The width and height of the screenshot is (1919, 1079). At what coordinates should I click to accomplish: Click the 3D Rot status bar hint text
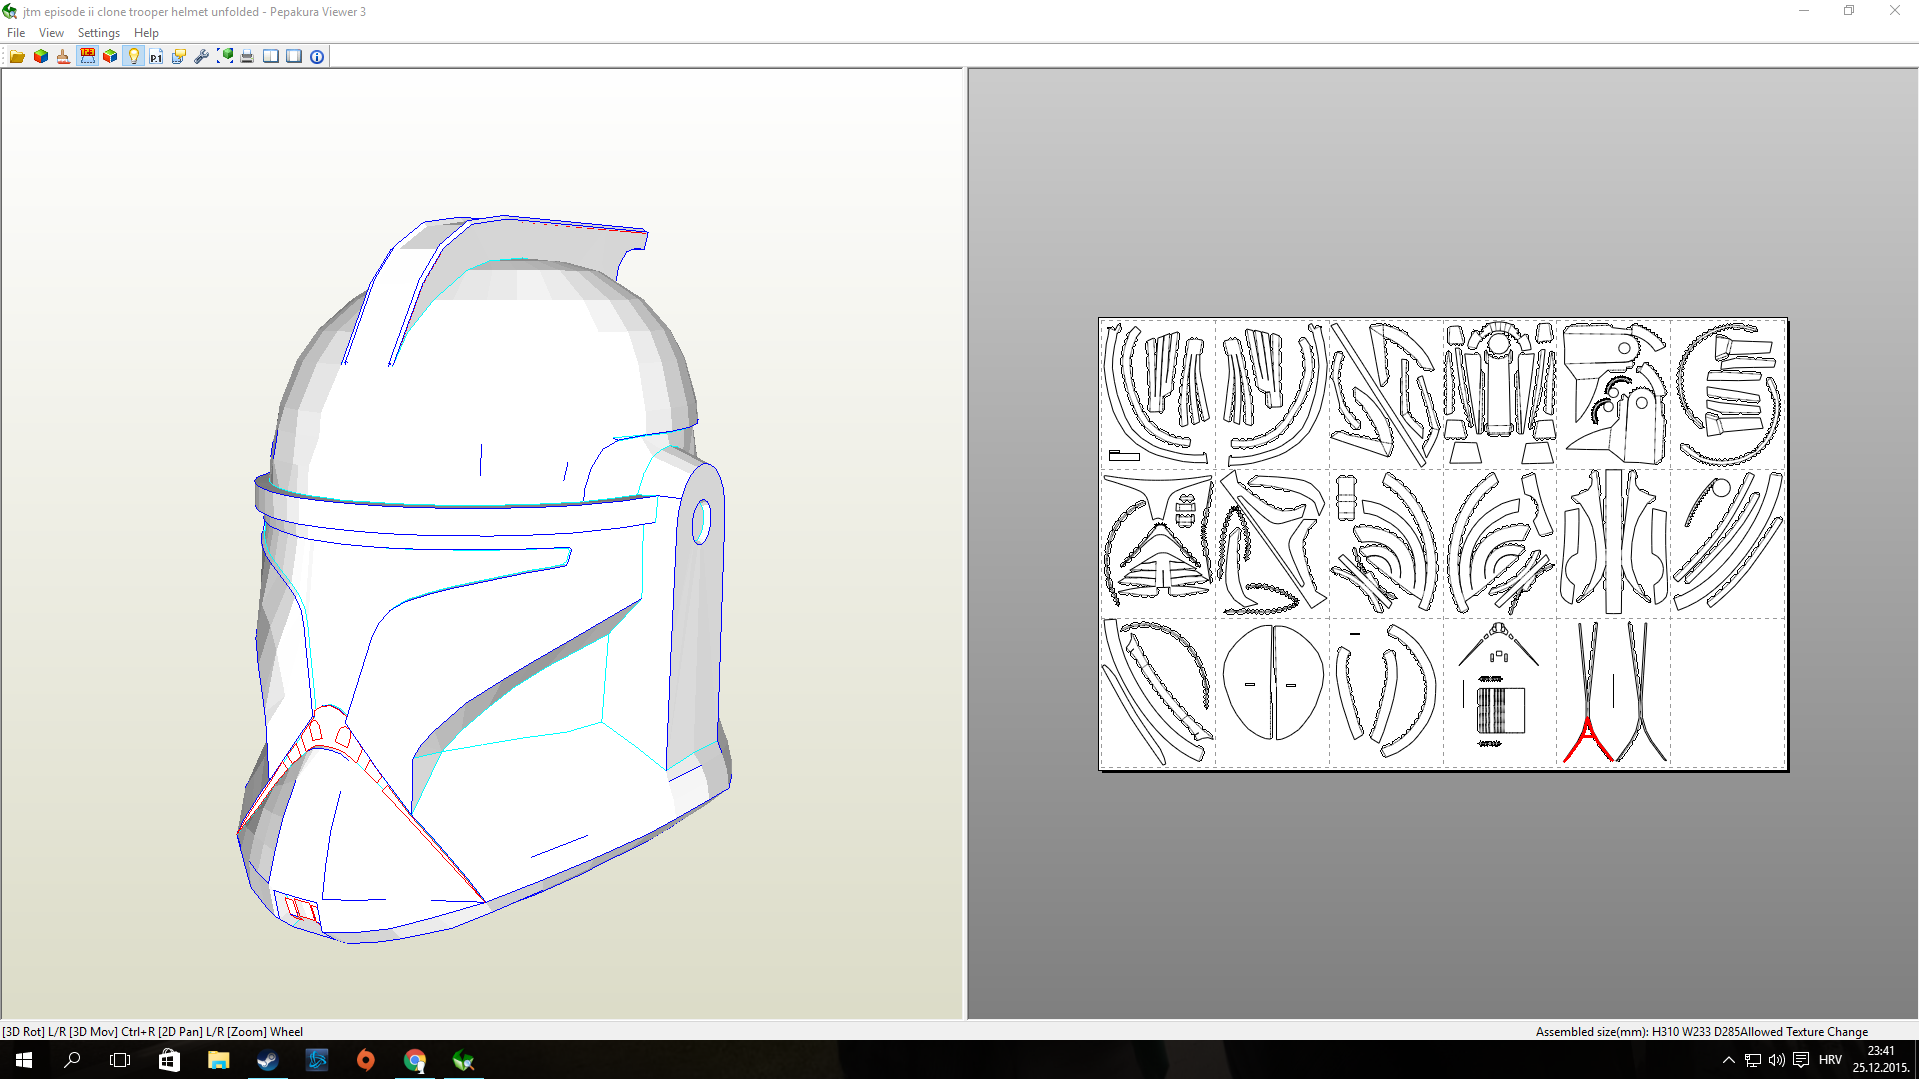[153, 1032]
